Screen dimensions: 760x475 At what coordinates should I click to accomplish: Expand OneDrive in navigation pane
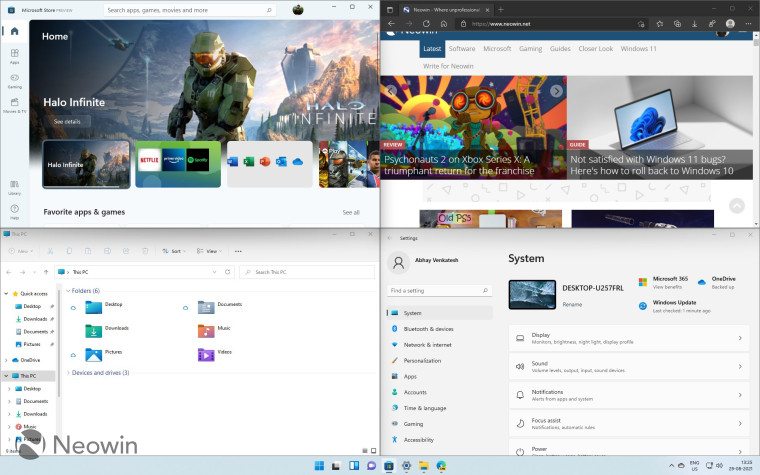click(6, 360)
